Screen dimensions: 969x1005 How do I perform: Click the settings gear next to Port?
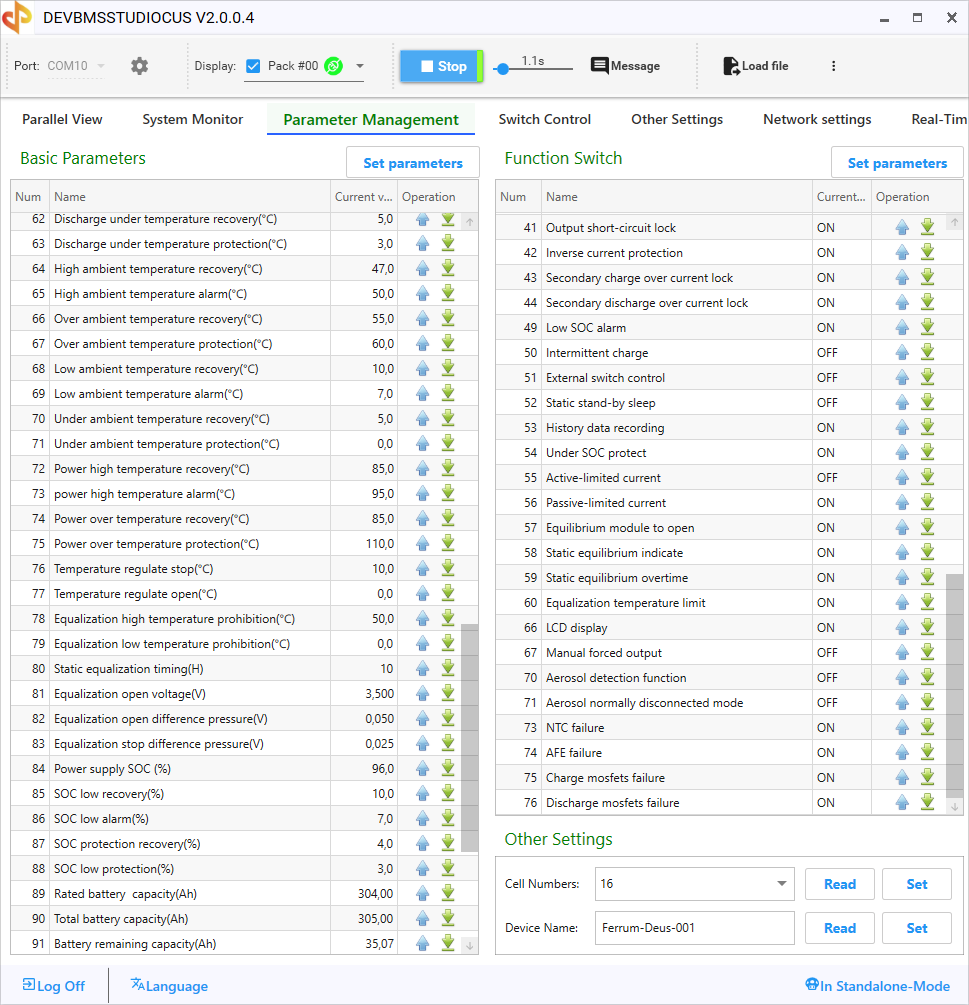click(x=139, y=66)
